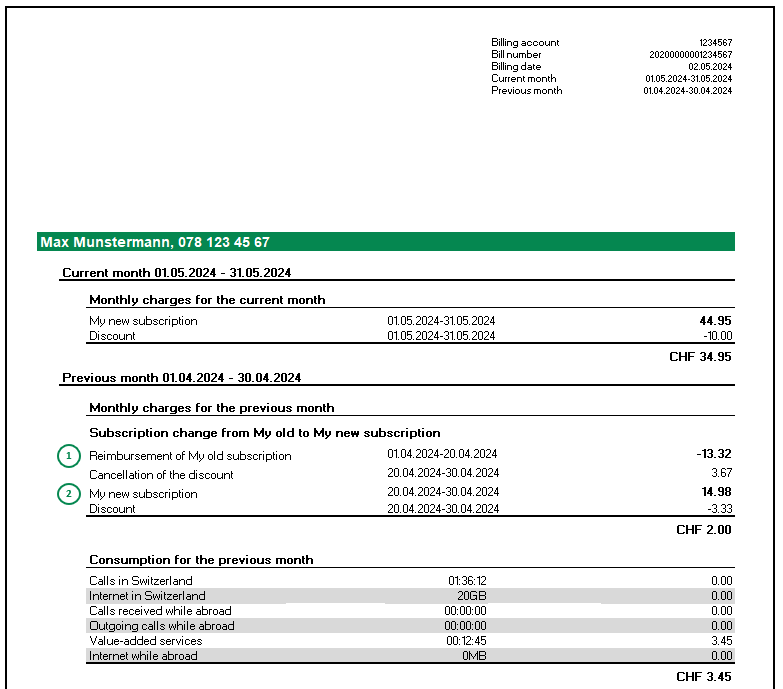Select the green Max Munstermann header bar
The image size is (783, 689).
(x=385, y=242)
